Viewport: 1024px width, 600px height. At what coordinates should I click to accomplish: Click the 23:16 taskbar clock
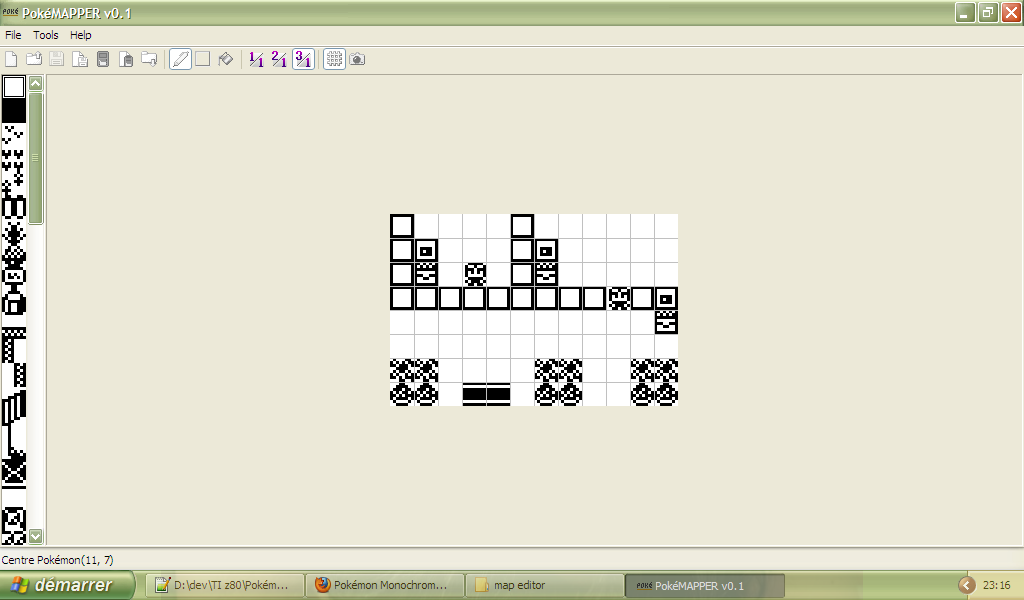tap(997, 586)
